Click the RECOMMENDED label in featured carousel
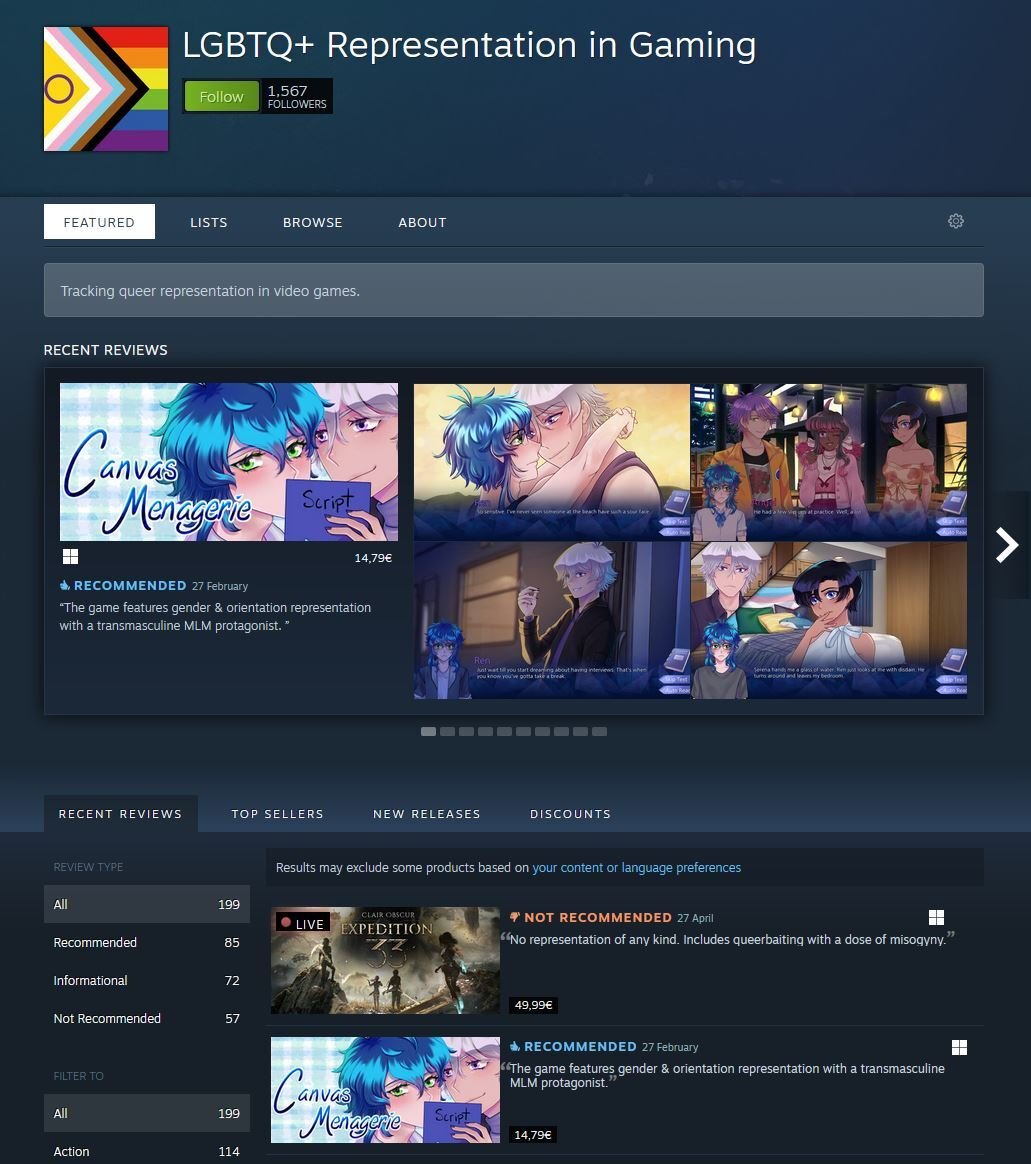 (x=130, y=586)
